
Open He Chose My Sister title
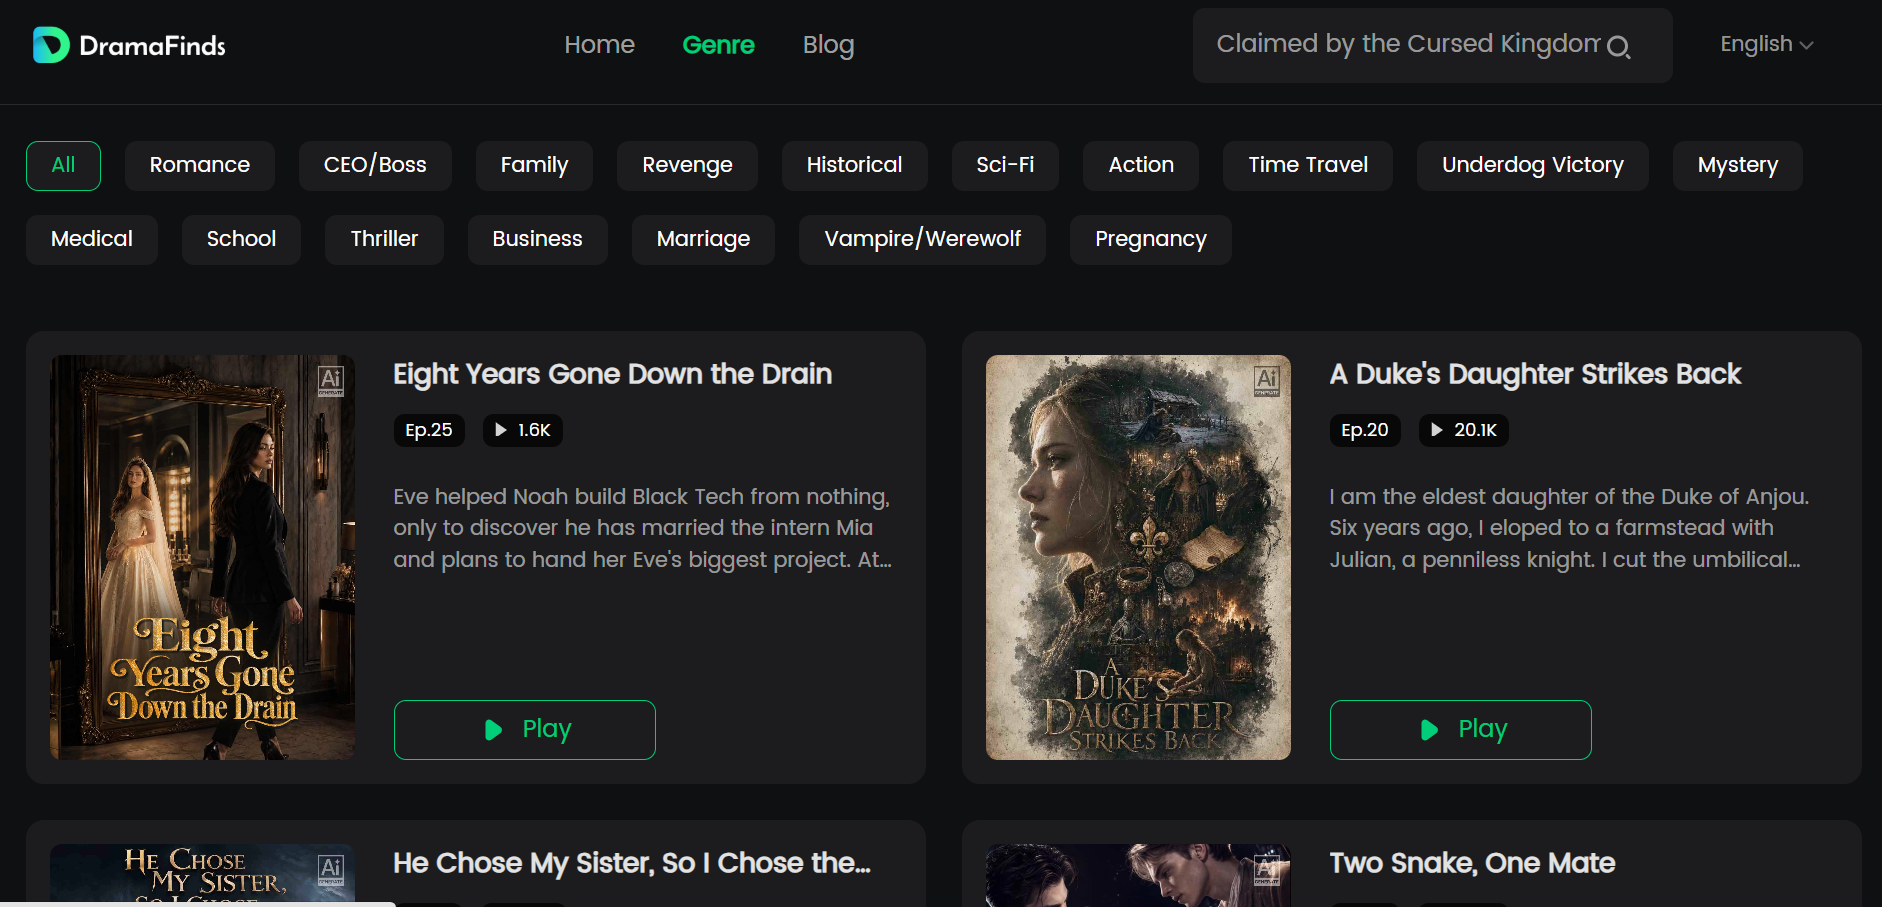pos(632,863)
